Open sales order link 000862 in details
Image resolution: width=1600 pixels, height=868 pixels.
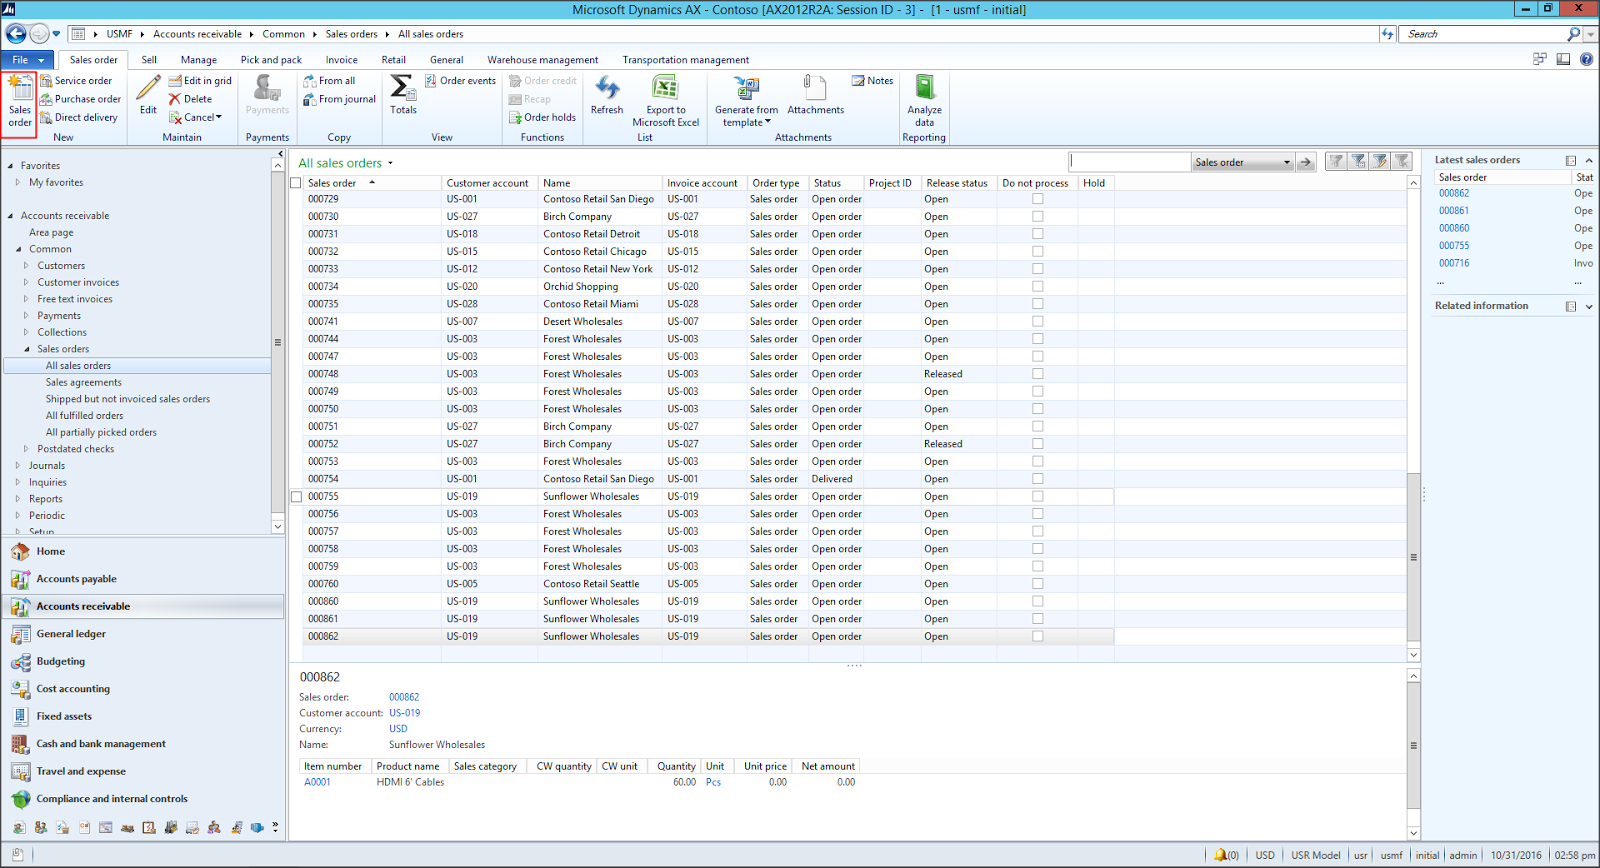point(404,698)
